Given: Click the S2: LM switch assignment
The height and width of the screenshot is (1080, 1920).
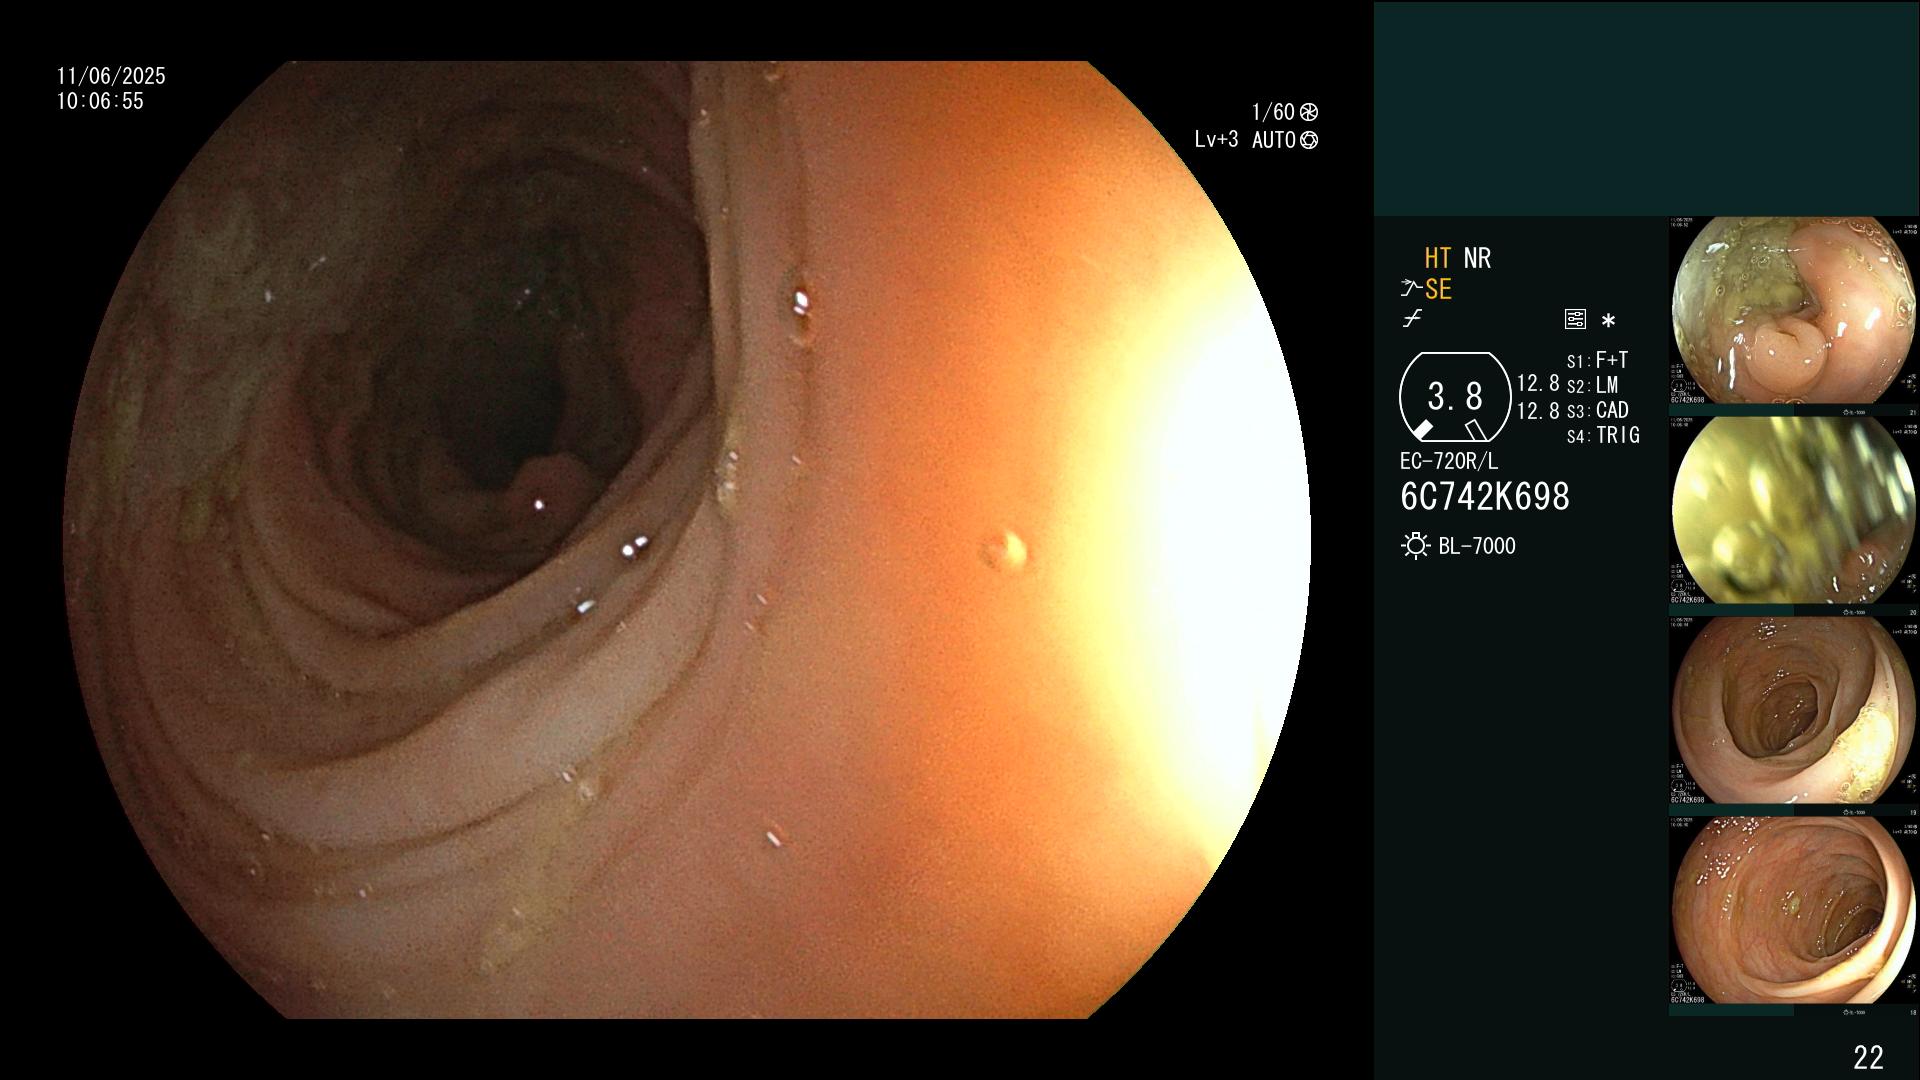Looking at the screenshot, I should pyautogui.click(x=1592, y=385).
